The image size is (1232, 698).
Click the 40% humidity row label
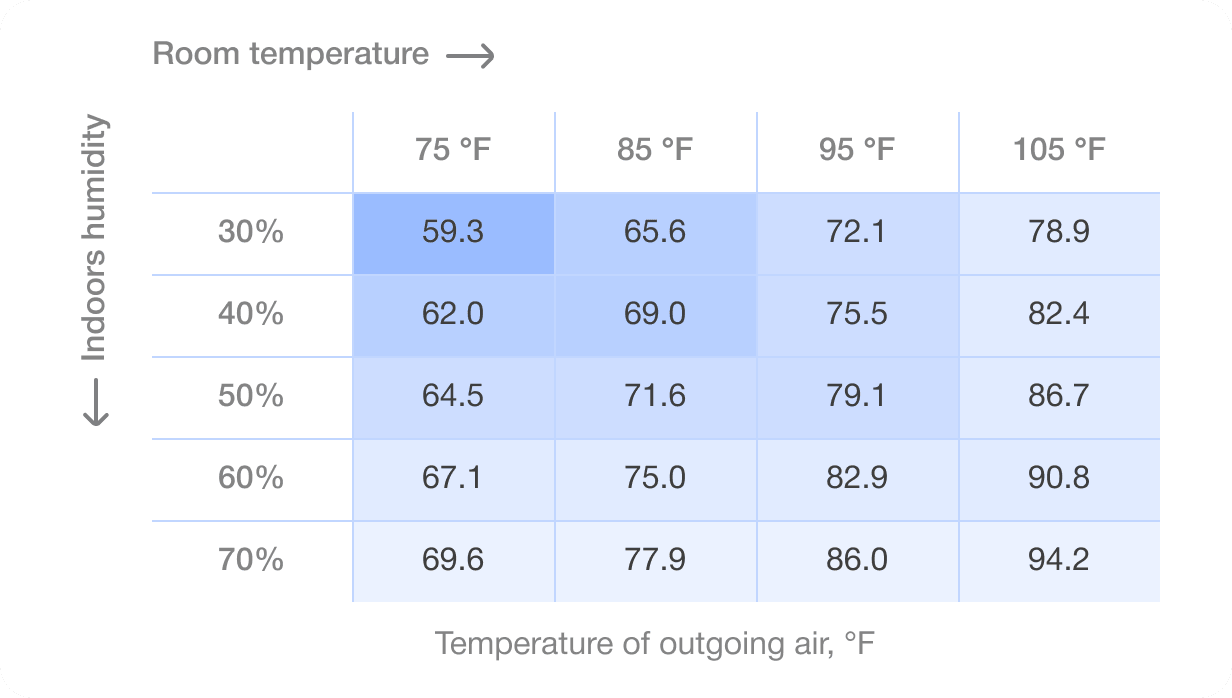(x=251, y=315)
